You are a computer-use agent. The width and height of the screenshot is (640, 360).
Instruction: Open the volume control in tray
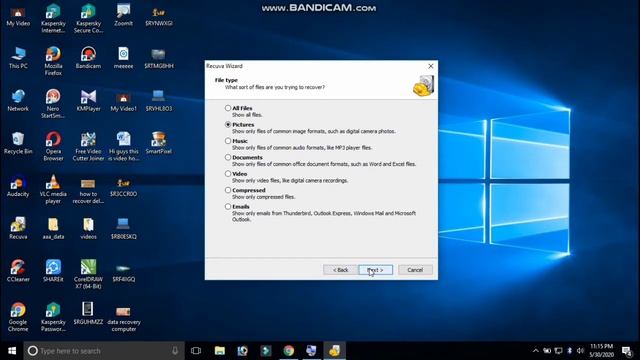pyautogui.click(x=580, y=351)
